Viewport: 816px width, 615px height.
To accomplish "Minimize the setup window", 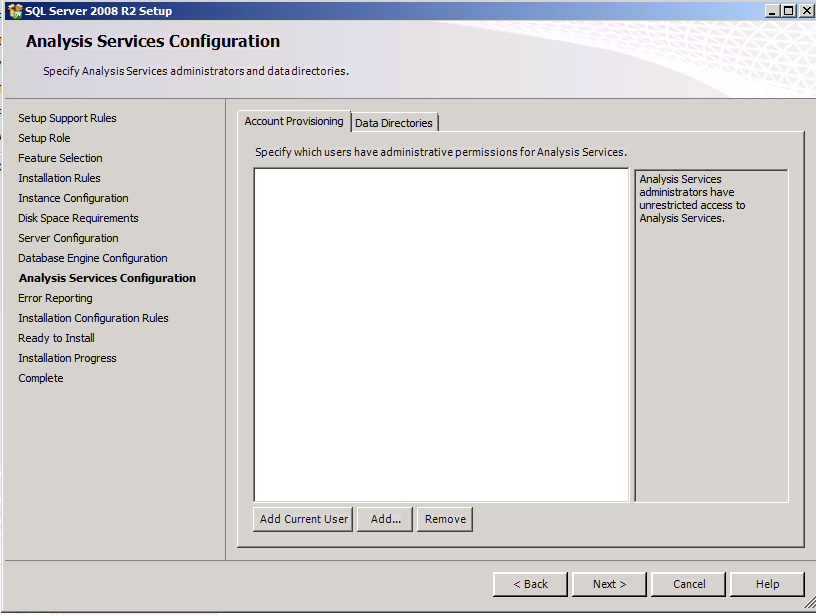I will (x=773, y=10).
